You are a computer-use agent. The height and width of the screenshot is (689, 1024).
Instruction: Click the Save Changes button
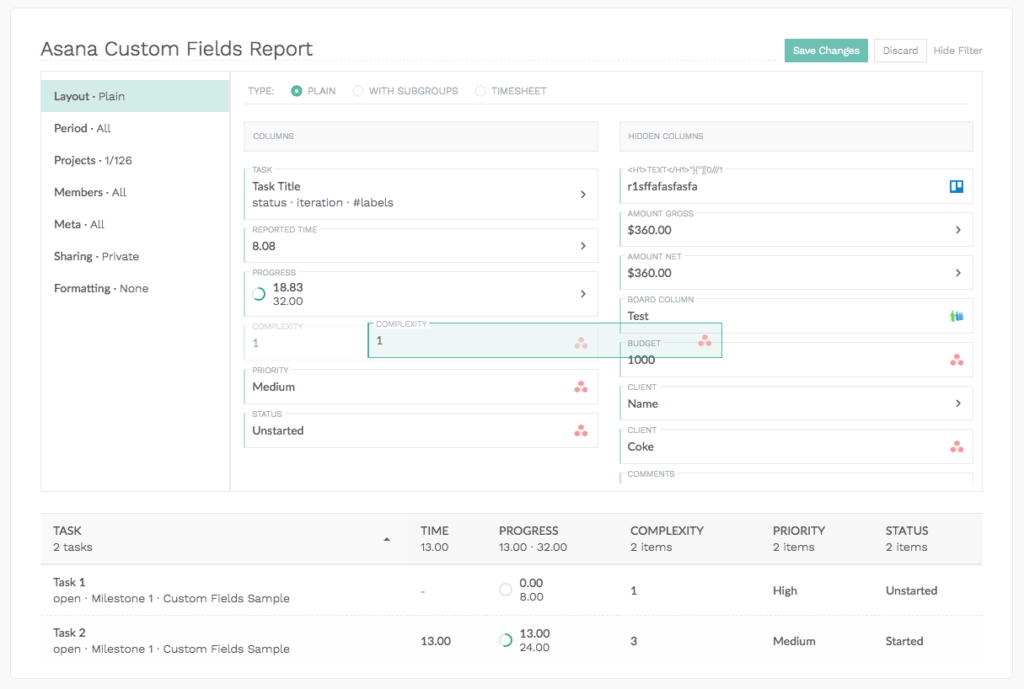pyautogui.click(x=825, y=50)
